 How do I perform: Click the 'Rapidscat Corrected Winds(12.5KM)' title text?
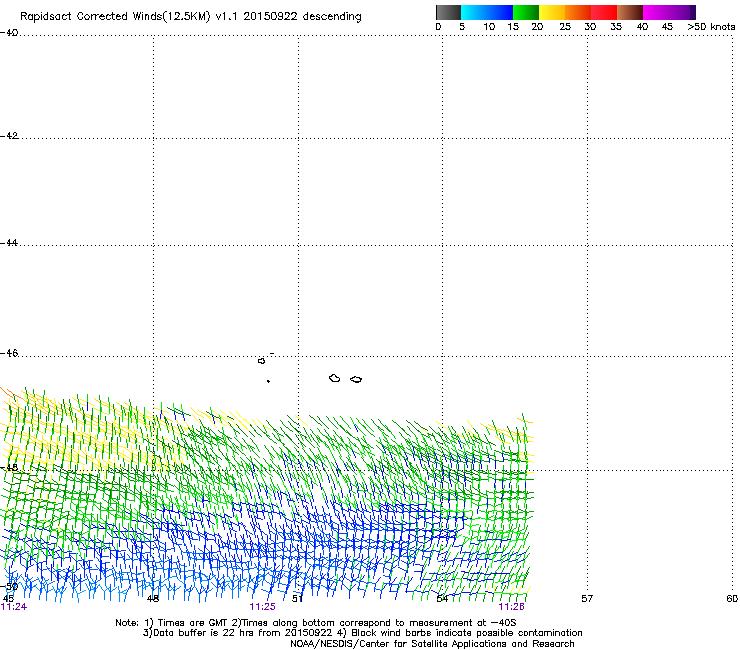click(x=115, y=17)
